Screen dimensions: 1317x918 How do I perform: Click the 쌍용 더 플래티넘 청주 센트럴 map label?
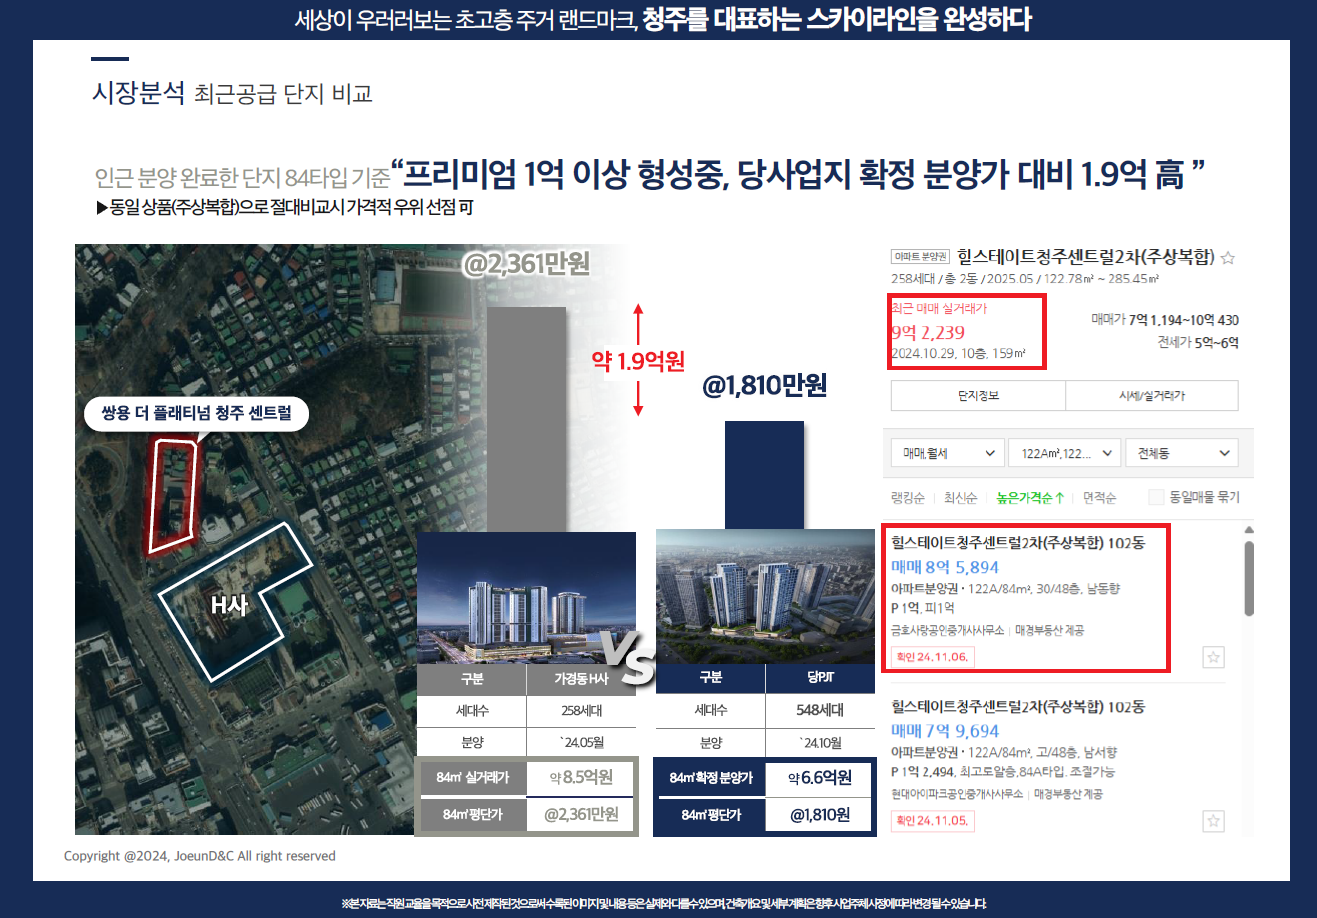click(196, 413)
